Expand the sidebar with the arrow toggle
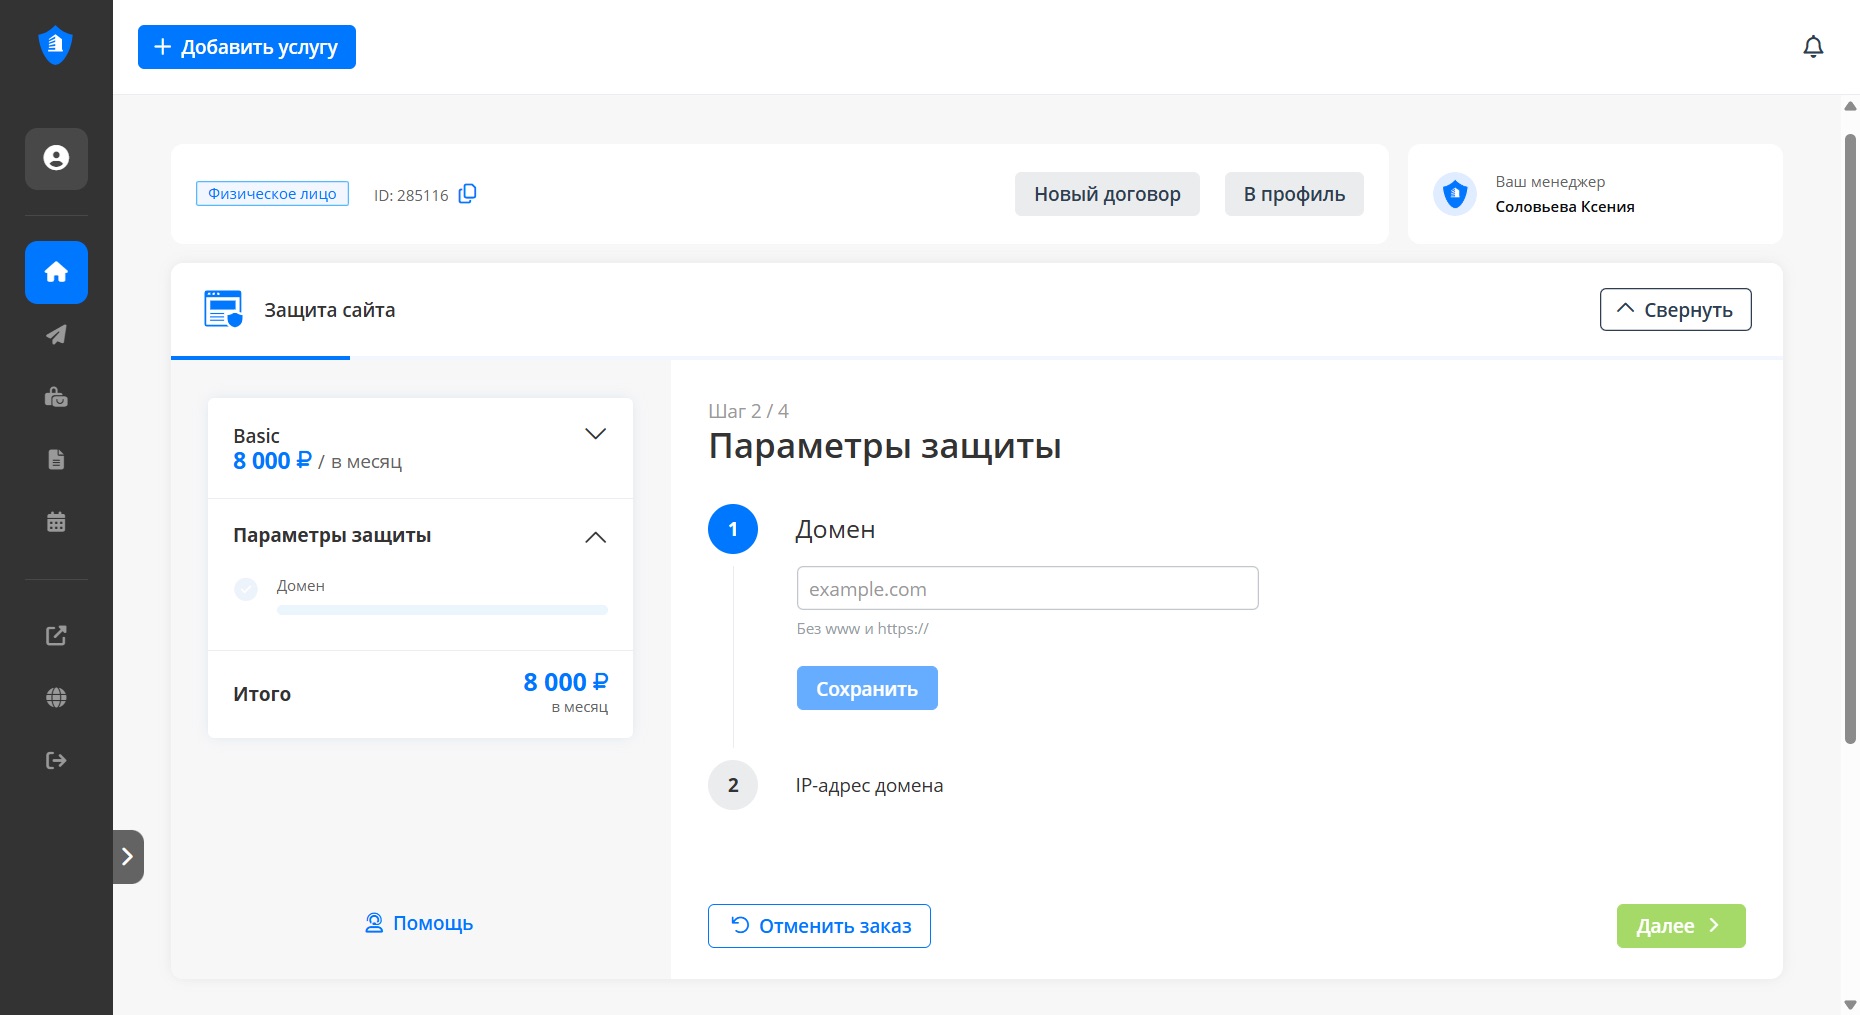1860x1015 pixels. (x=128, y=857)
